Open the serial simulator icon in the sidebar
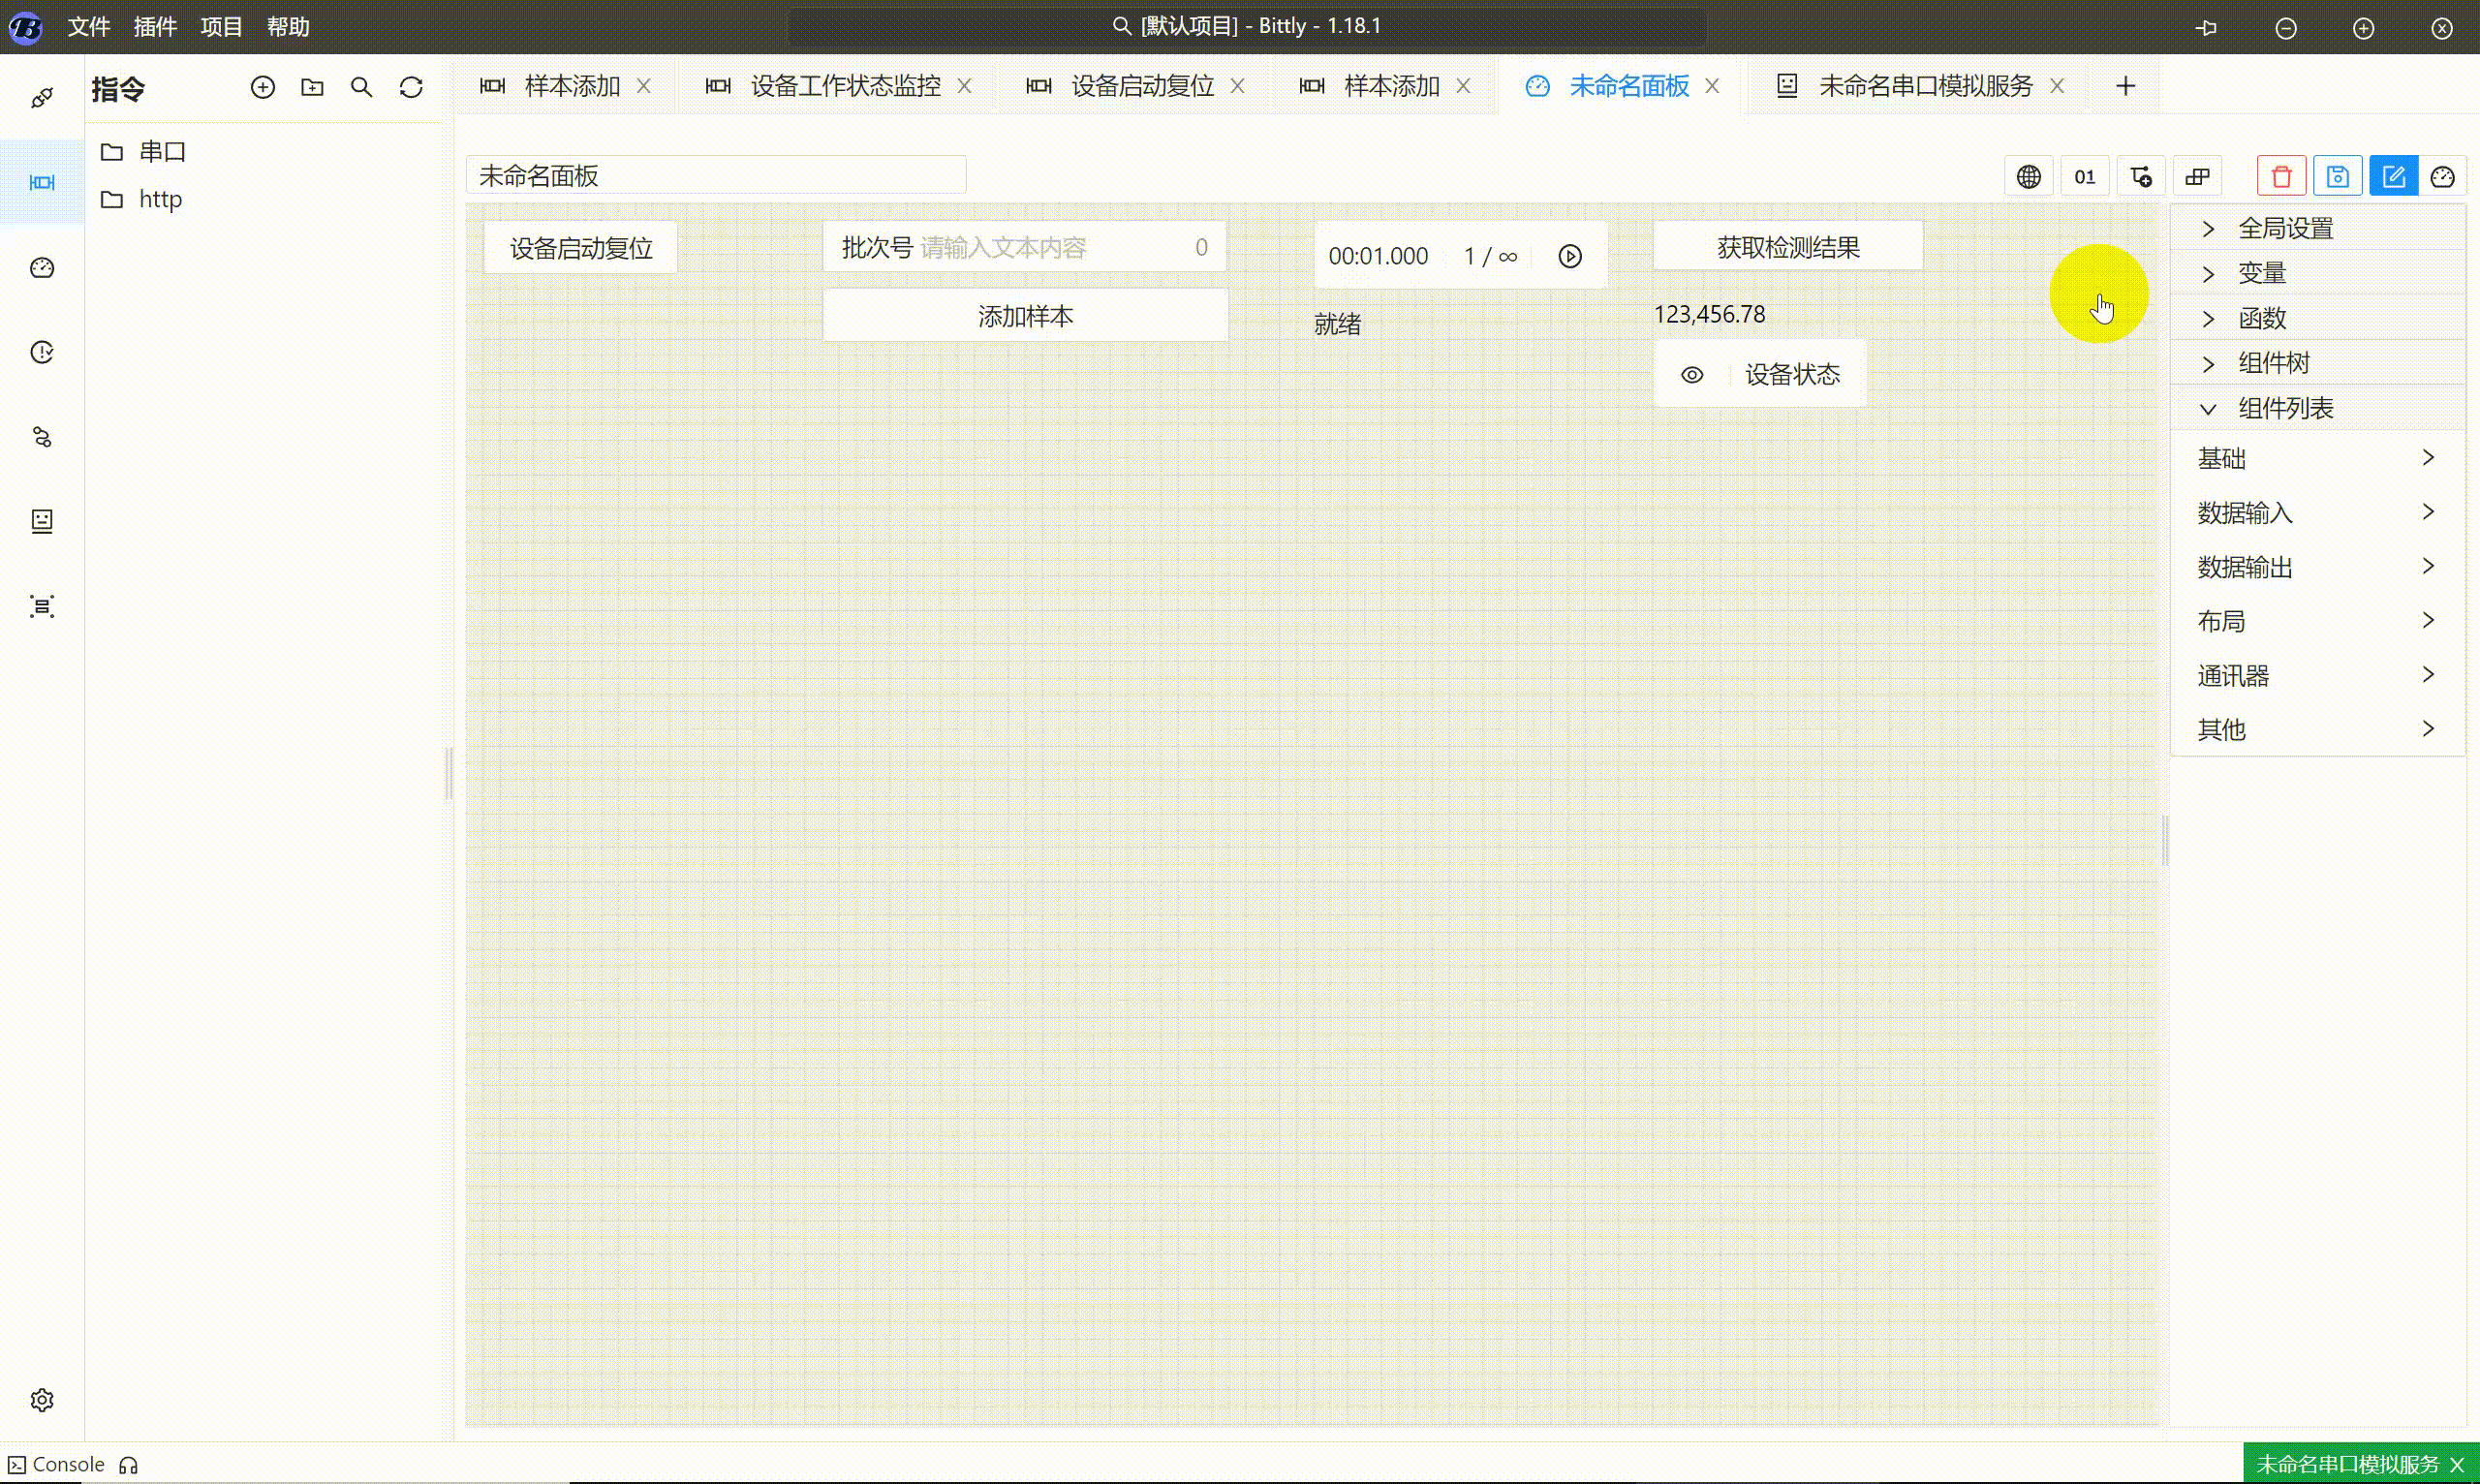This screenshot has height=1484, width=2480. tap(41, 520)
